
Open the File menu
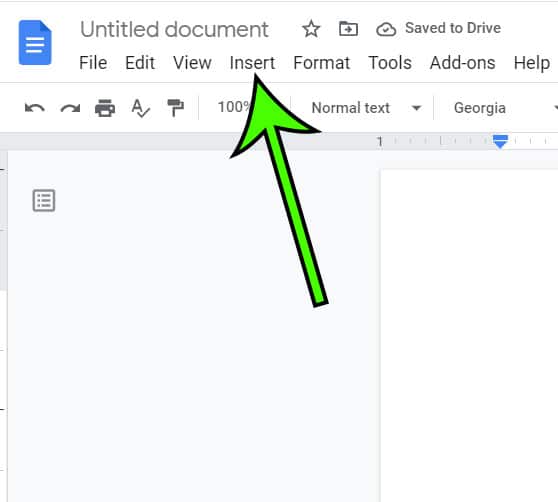coord(93,63)
